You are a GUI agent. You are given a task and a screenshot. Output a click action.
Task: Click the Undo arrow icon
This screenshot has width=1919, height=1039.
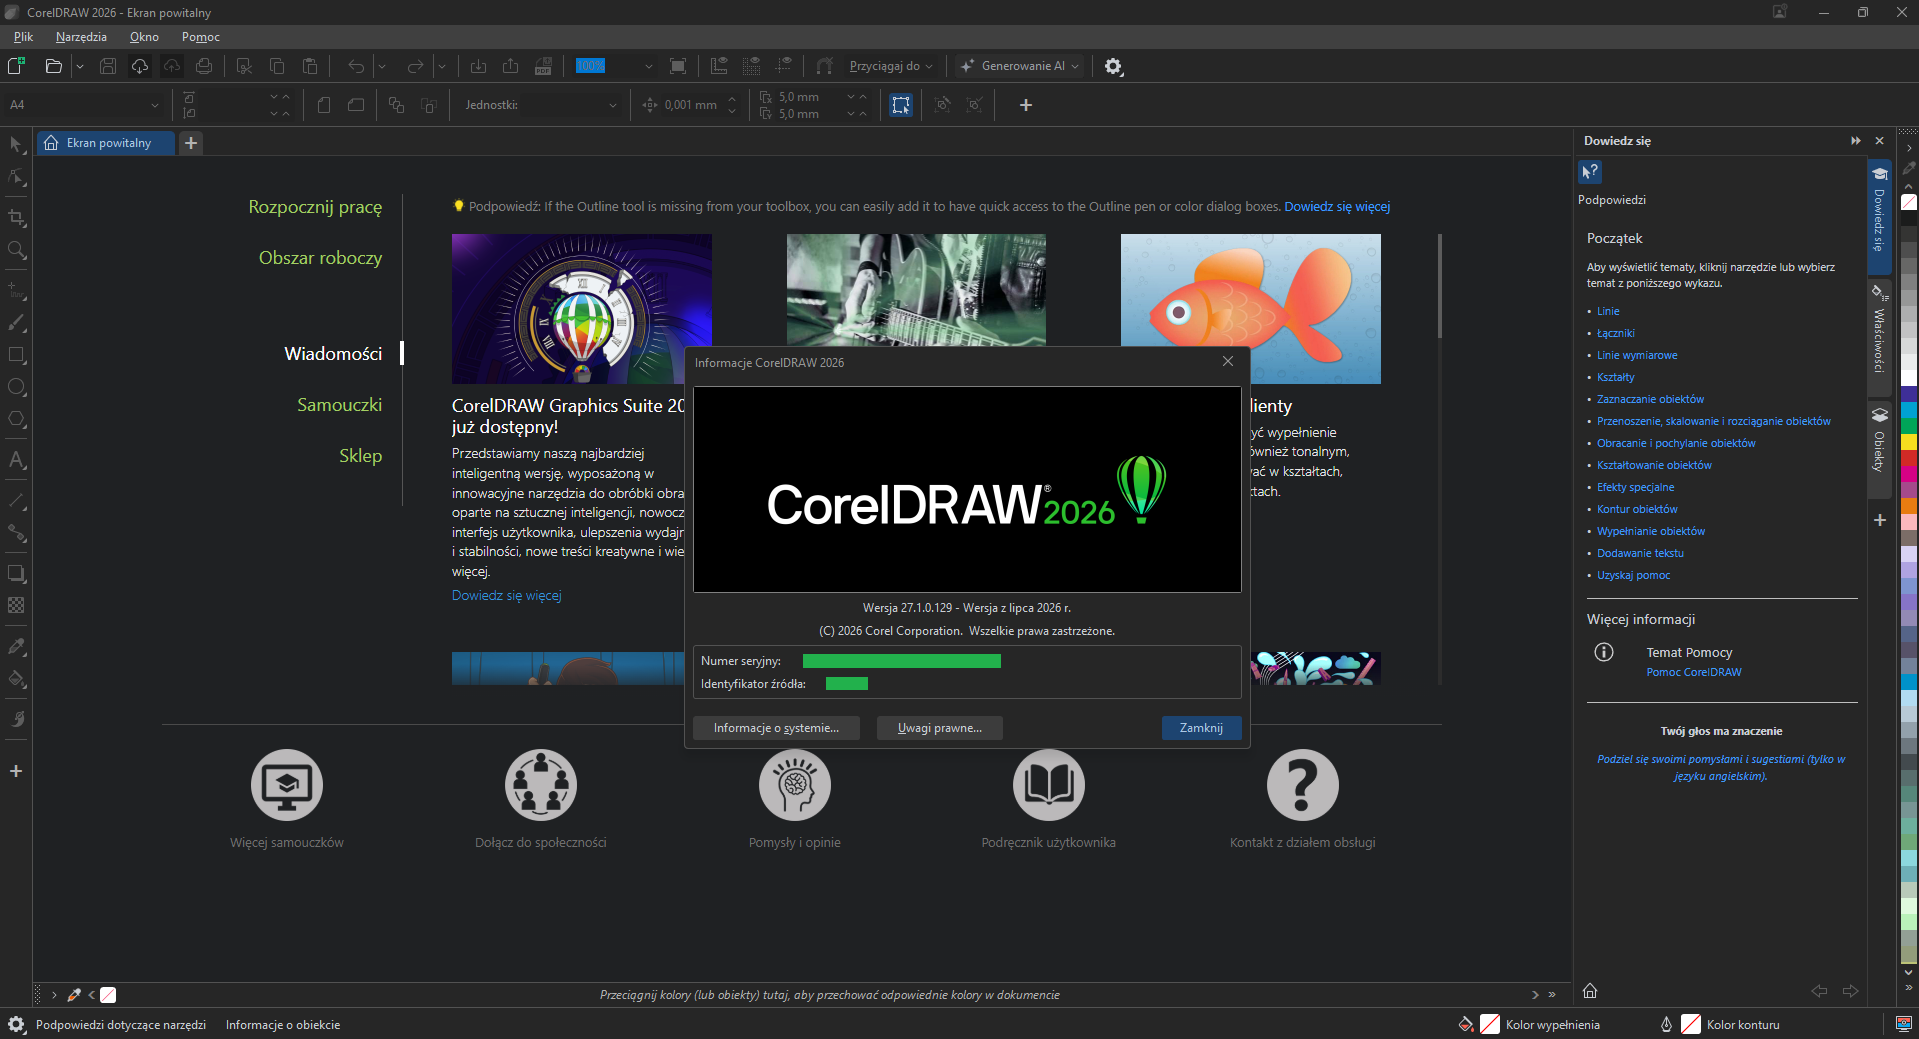(x=356, y=66)
